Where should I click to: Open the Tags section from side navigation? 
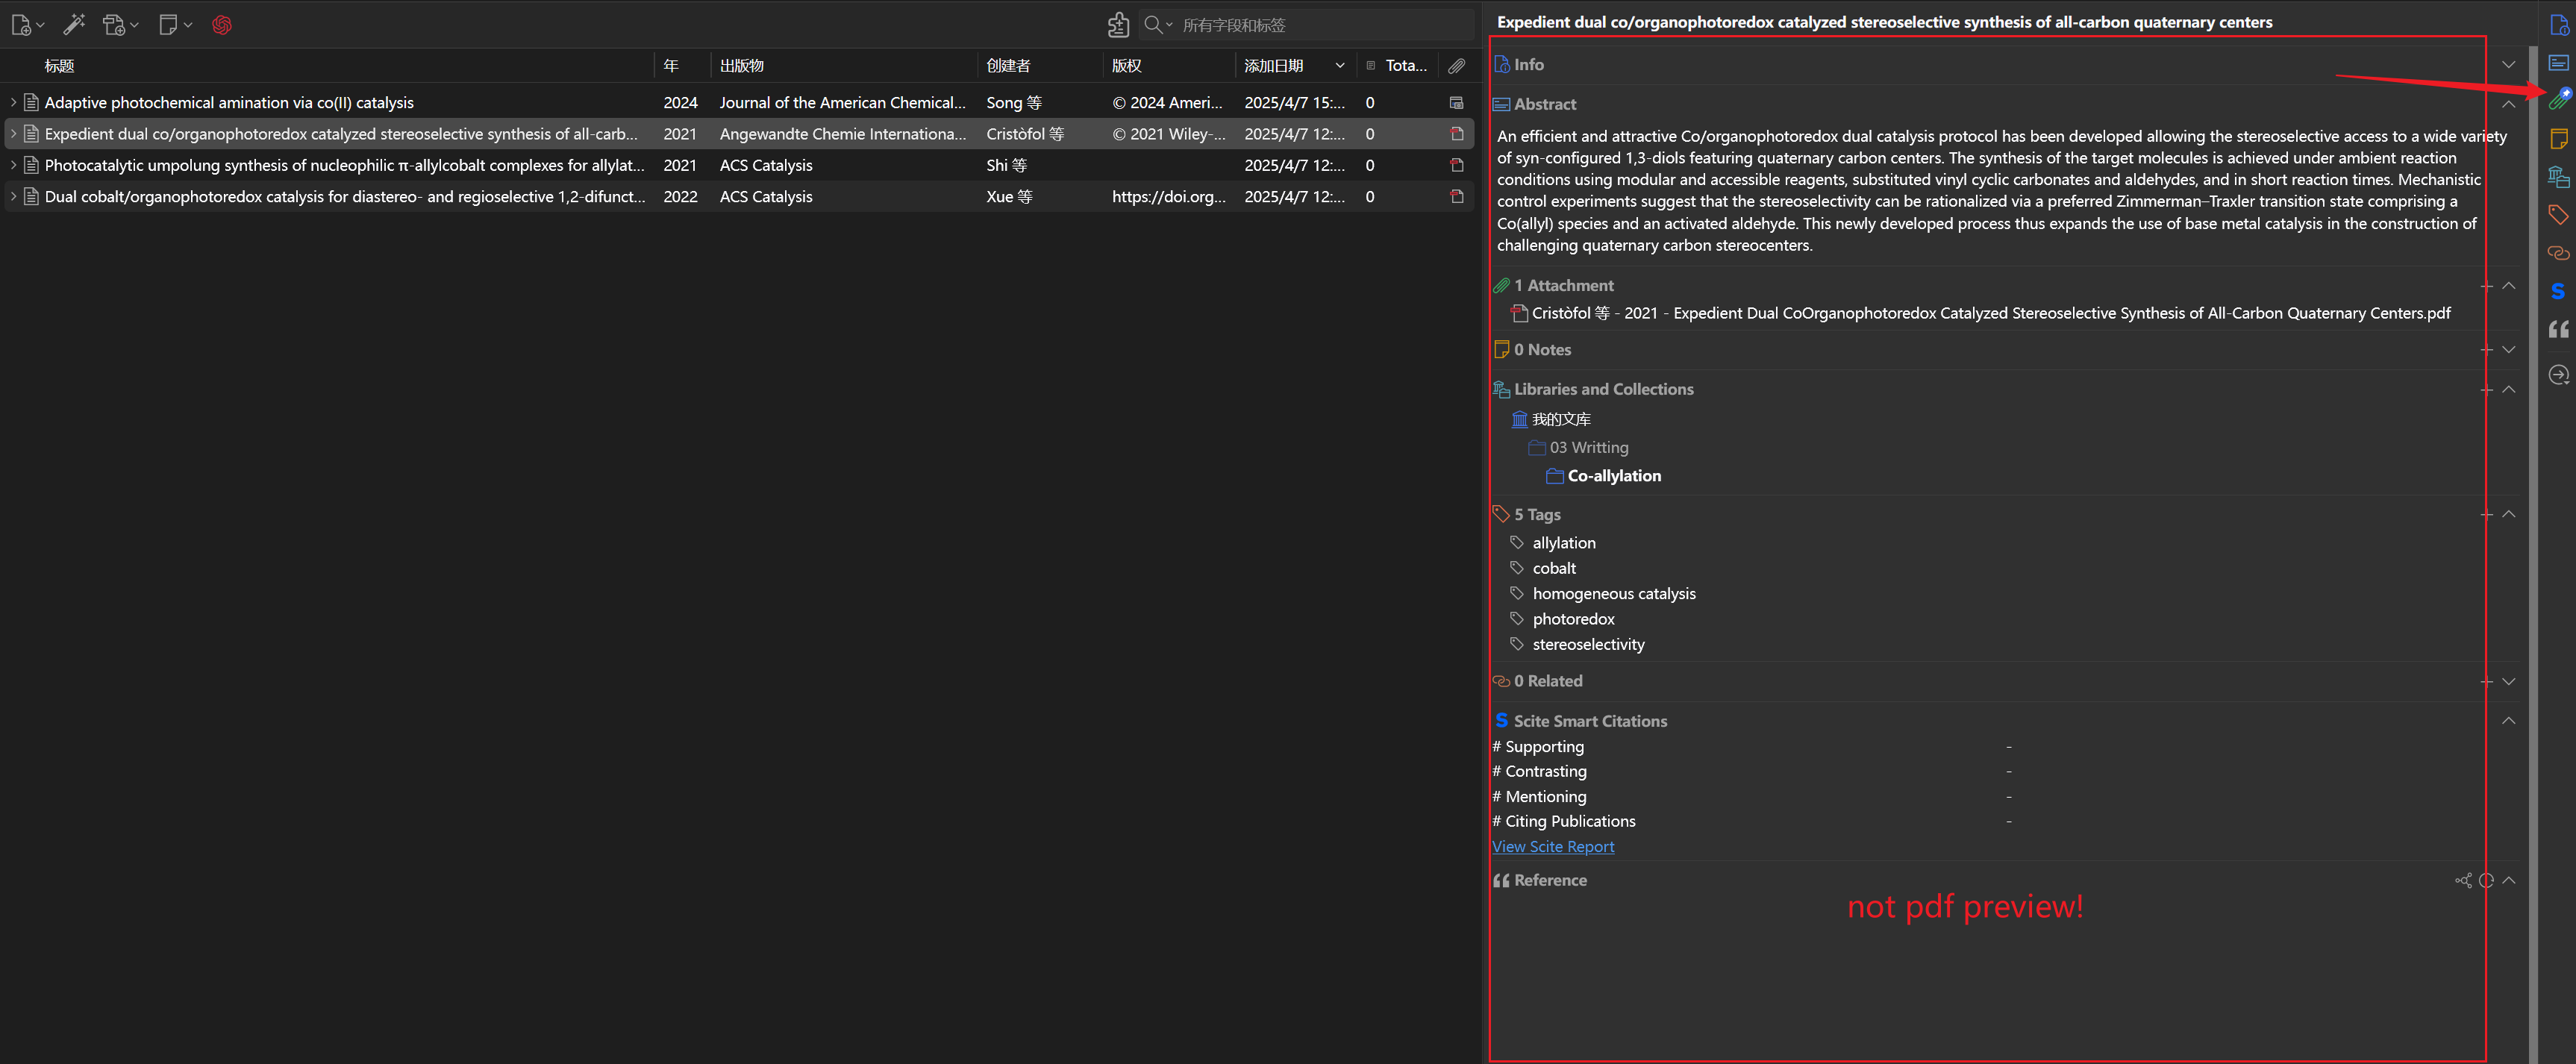tap(2558, 214)
